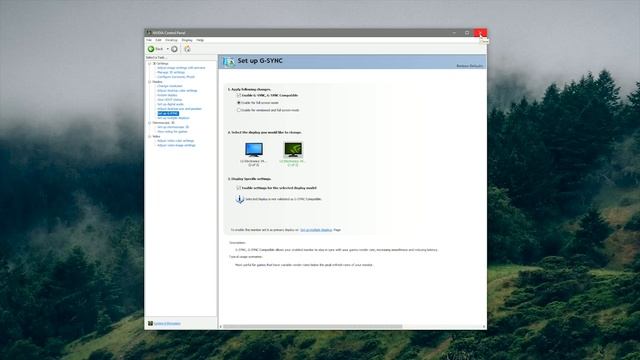
Task: Click Set up multiple displays hyperlink in note
Action: [316, 230]
